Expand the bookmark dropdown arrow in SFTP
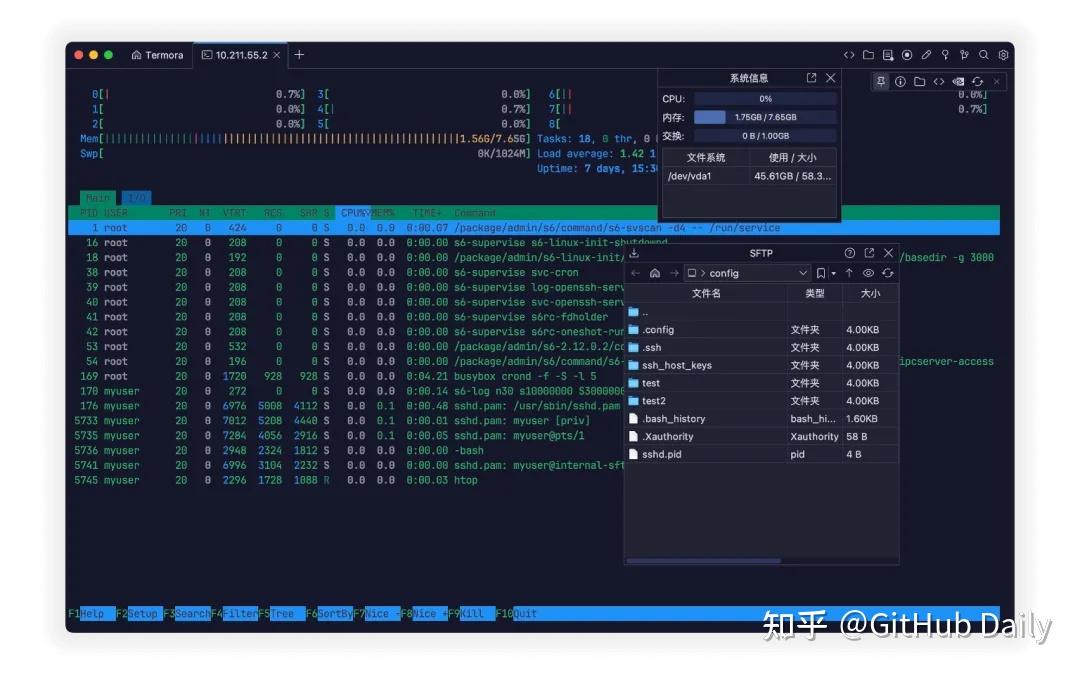1080x675 pixels. coord(833,273)
